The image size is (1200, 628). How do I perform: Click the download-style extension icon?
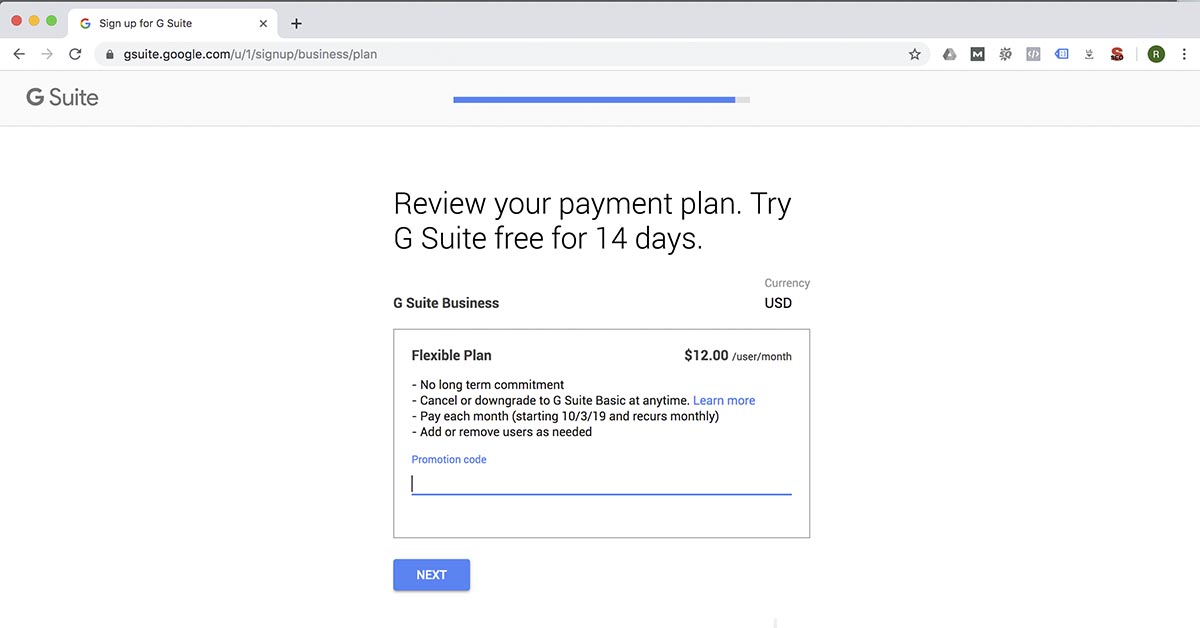click(x=1089, y=53)
